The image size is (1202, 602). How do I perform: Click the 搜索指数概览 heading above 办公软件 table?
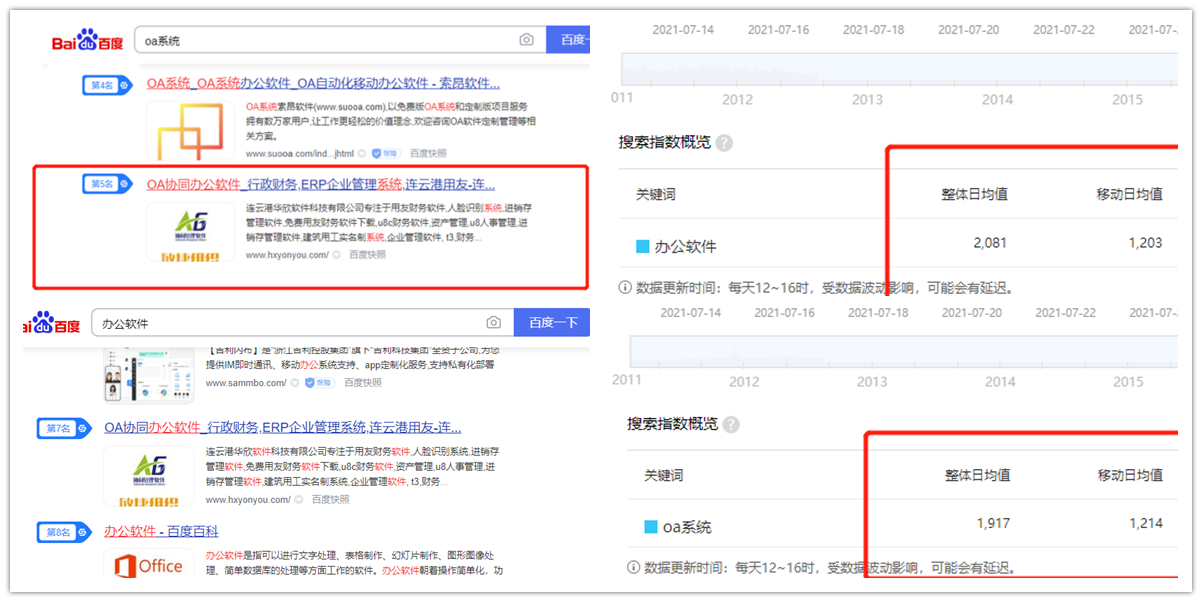pyautogui.click(x=665, y=143)
